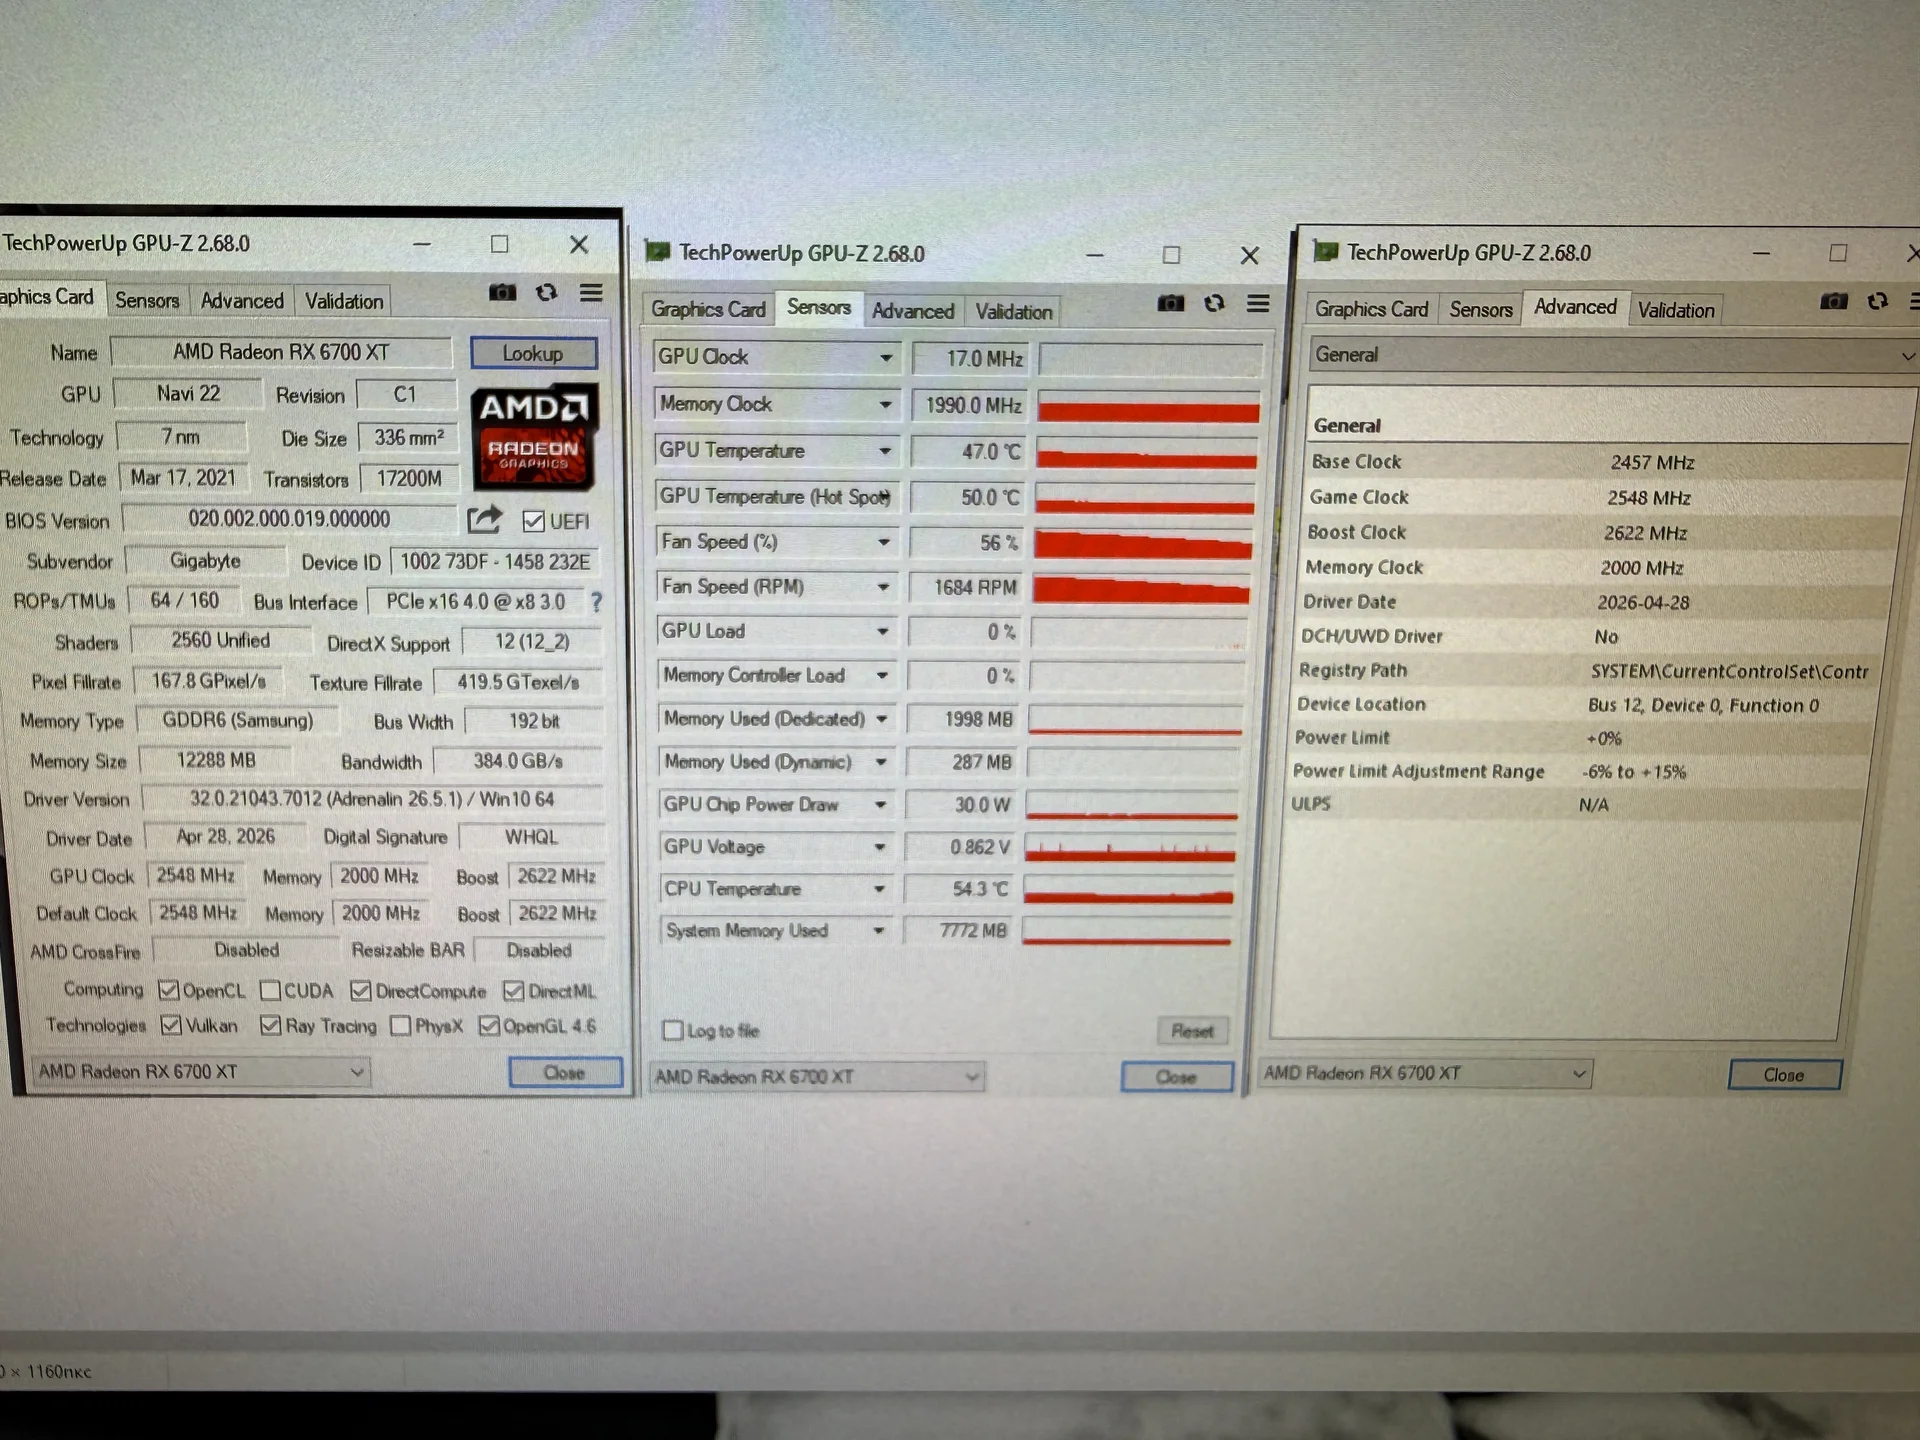Open the Memory Clock sensor dropdown arrow
Image resolution: width=1920 pixels, height=1440 pixels.
click(x=886, y=404)
